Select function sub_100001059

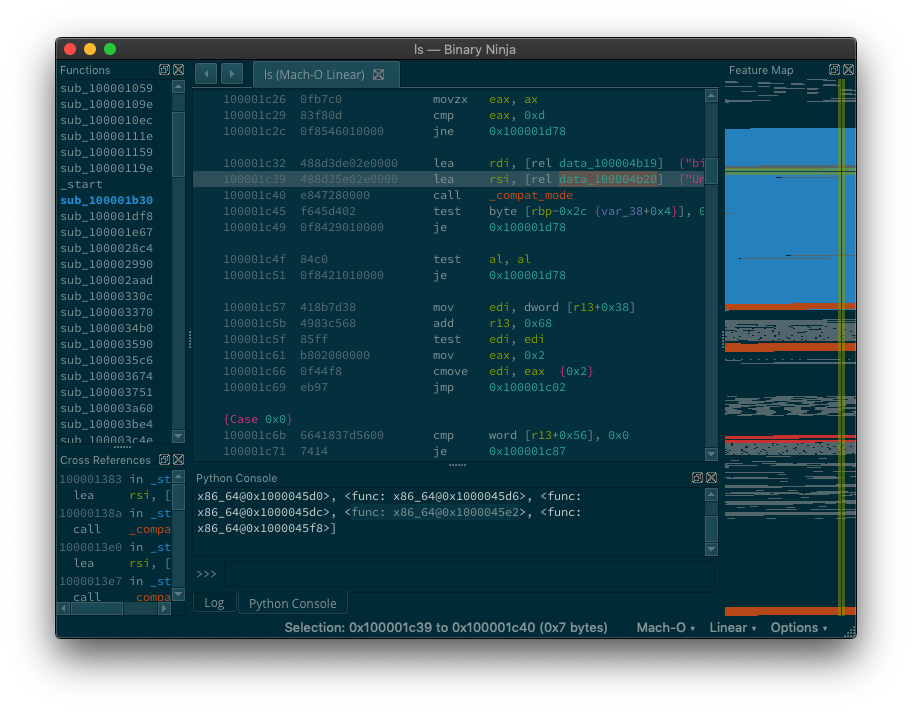click(106, 88)
